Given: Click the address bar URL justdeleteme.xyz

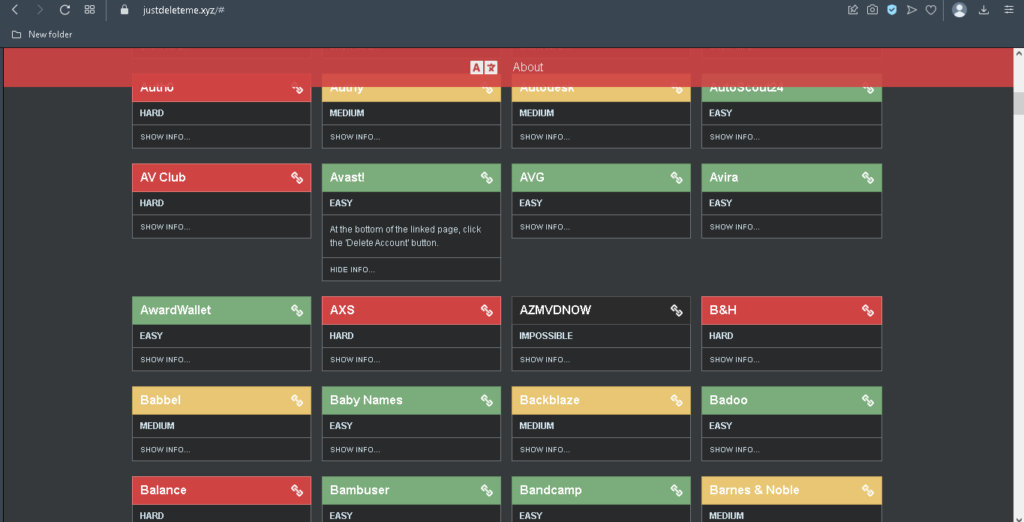Looking at the screenshot, I should point(184,10).
